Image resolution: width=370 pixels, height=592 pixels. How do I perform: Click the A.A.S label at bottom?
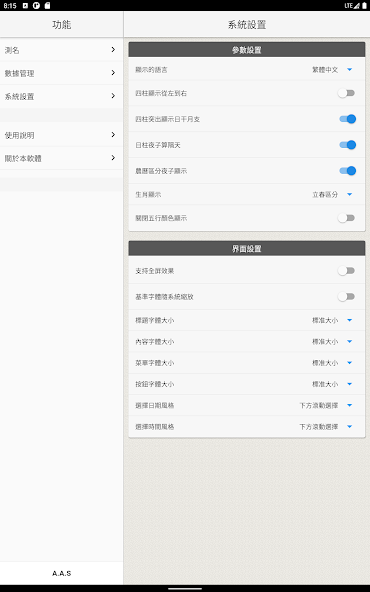click(x=62, y=573)
